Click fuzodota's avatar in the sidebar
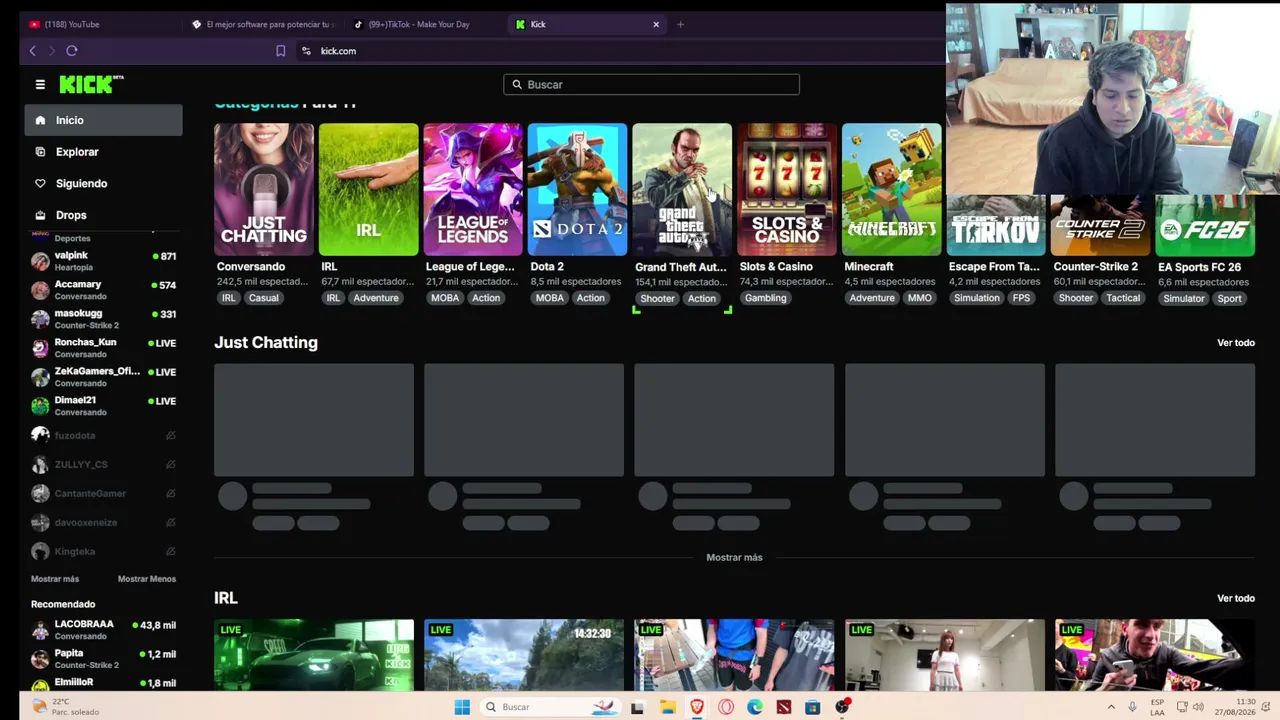The width and height of the screenshot is (1280, 720). tap(40, 435)
